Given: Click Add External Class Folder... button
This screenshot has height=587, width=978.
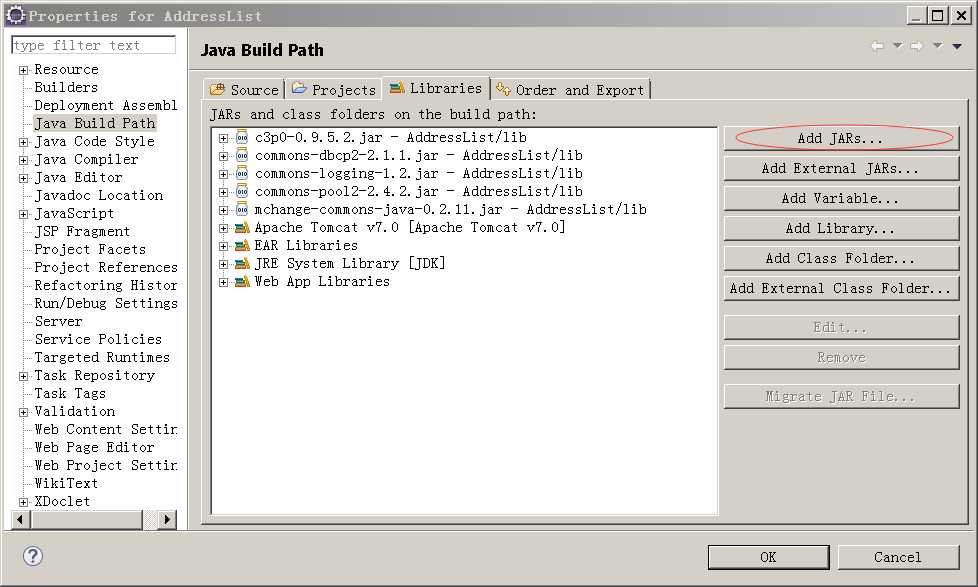Looking at the screenshot, I should coord(841,288).
